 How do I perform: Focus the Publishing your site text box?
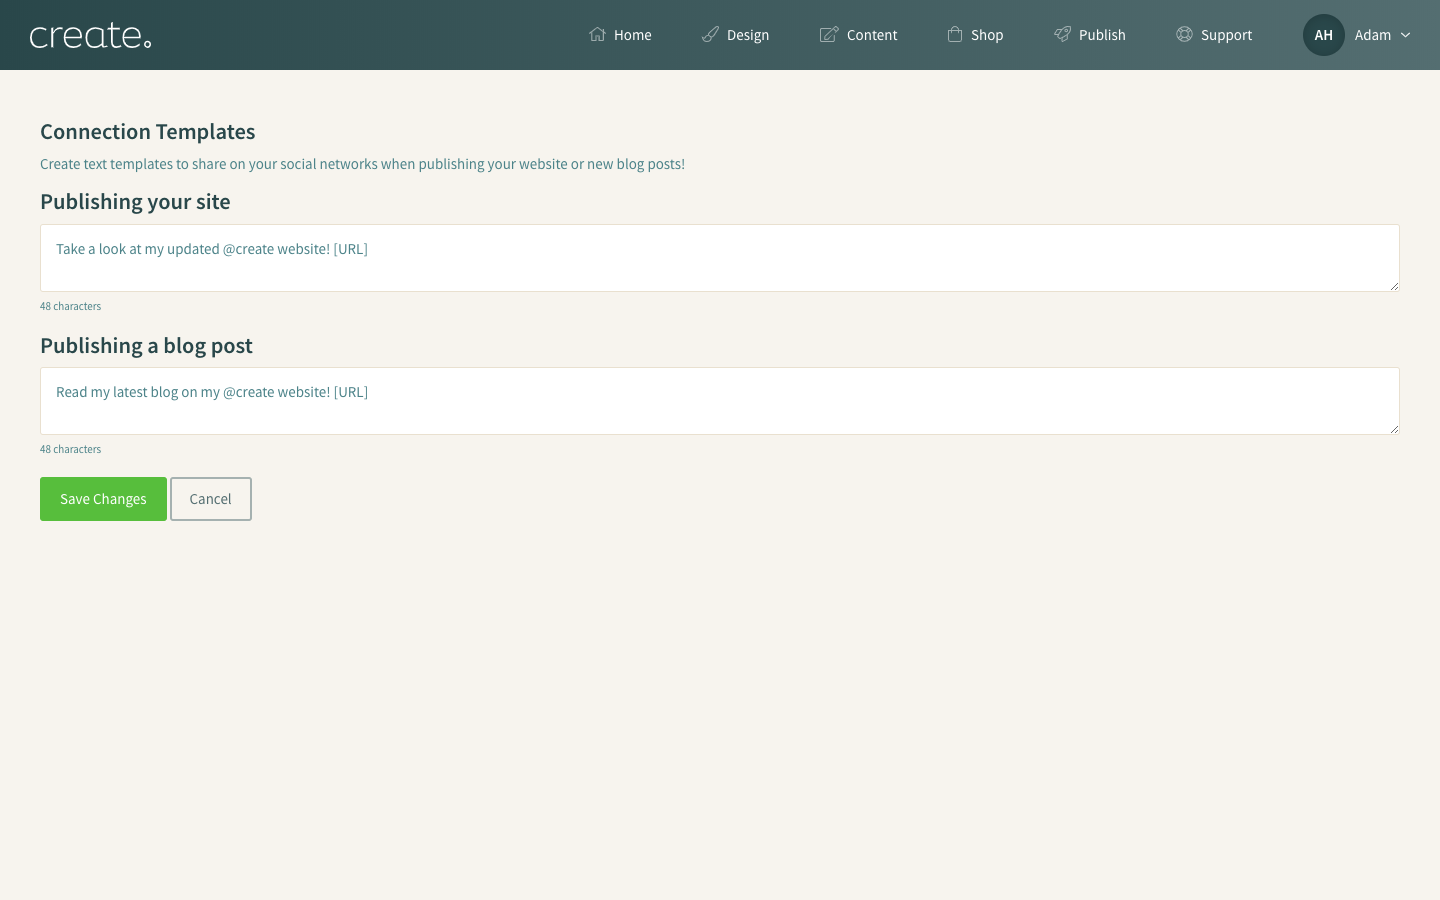719,258
